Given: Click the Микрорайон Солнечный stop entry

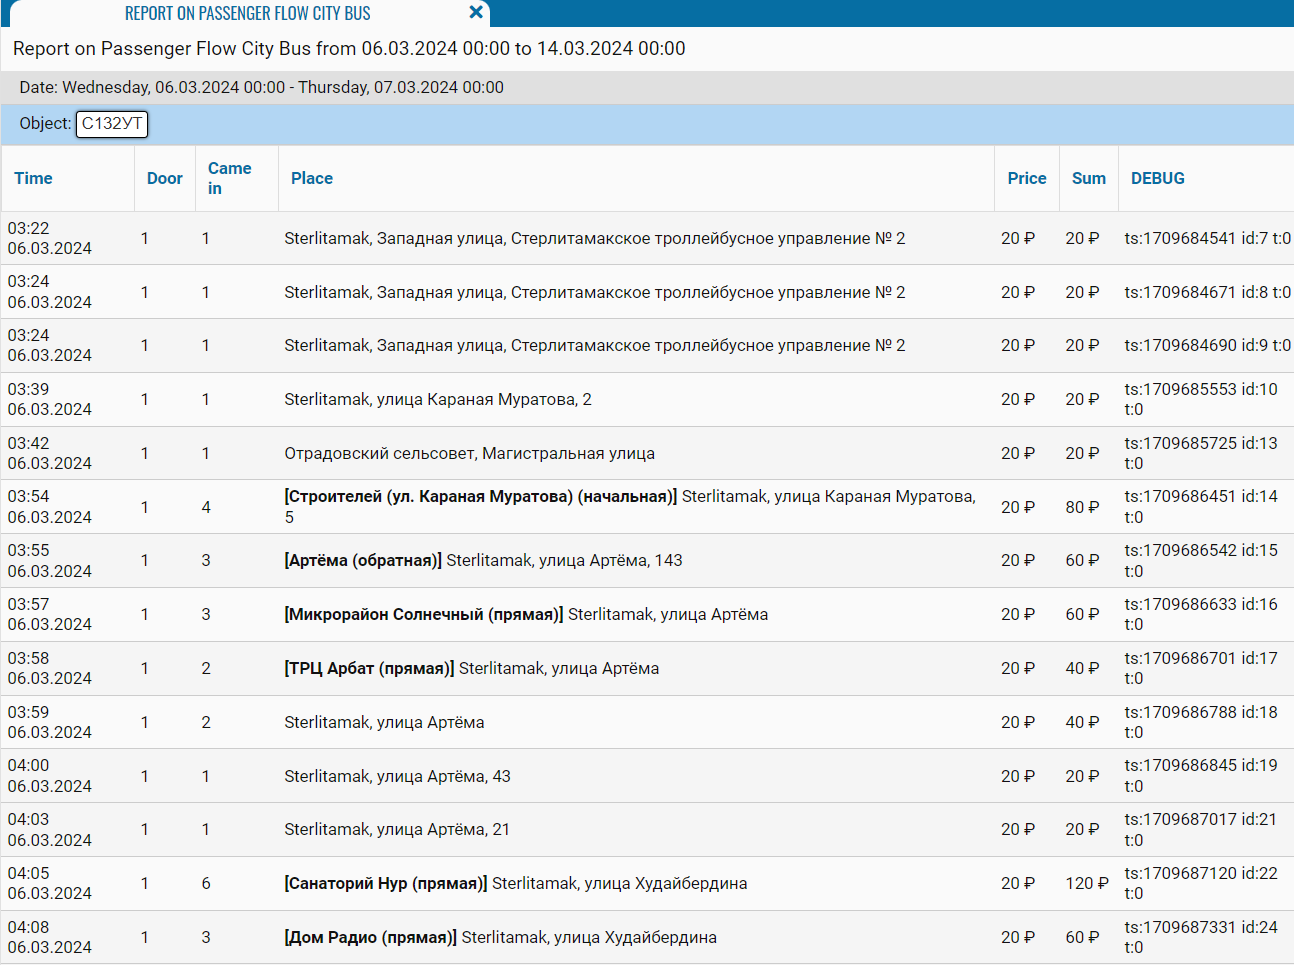Looking at the screenshot, I should click(x=424, y=615).
